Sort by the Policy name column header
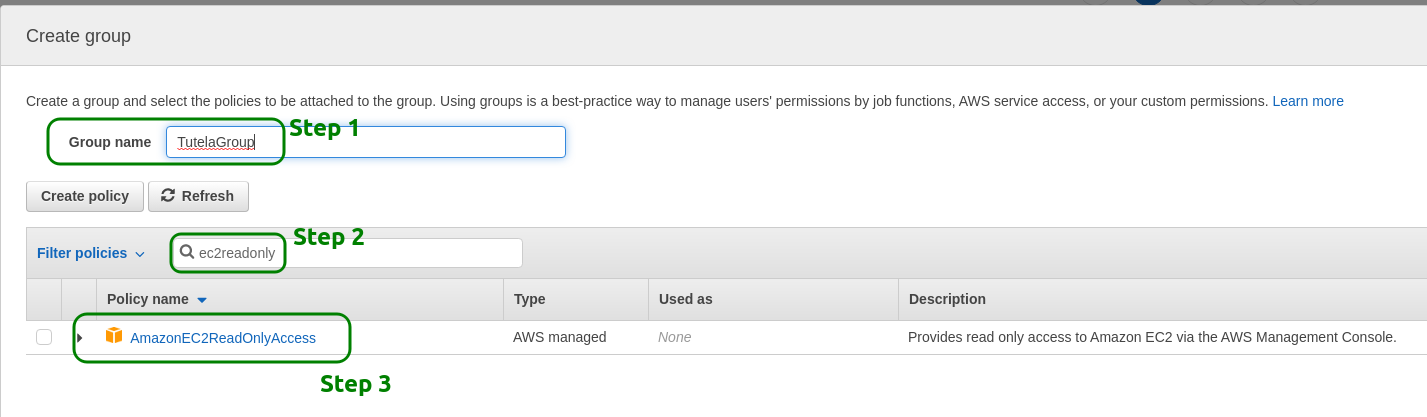 [x=148, y=299]
